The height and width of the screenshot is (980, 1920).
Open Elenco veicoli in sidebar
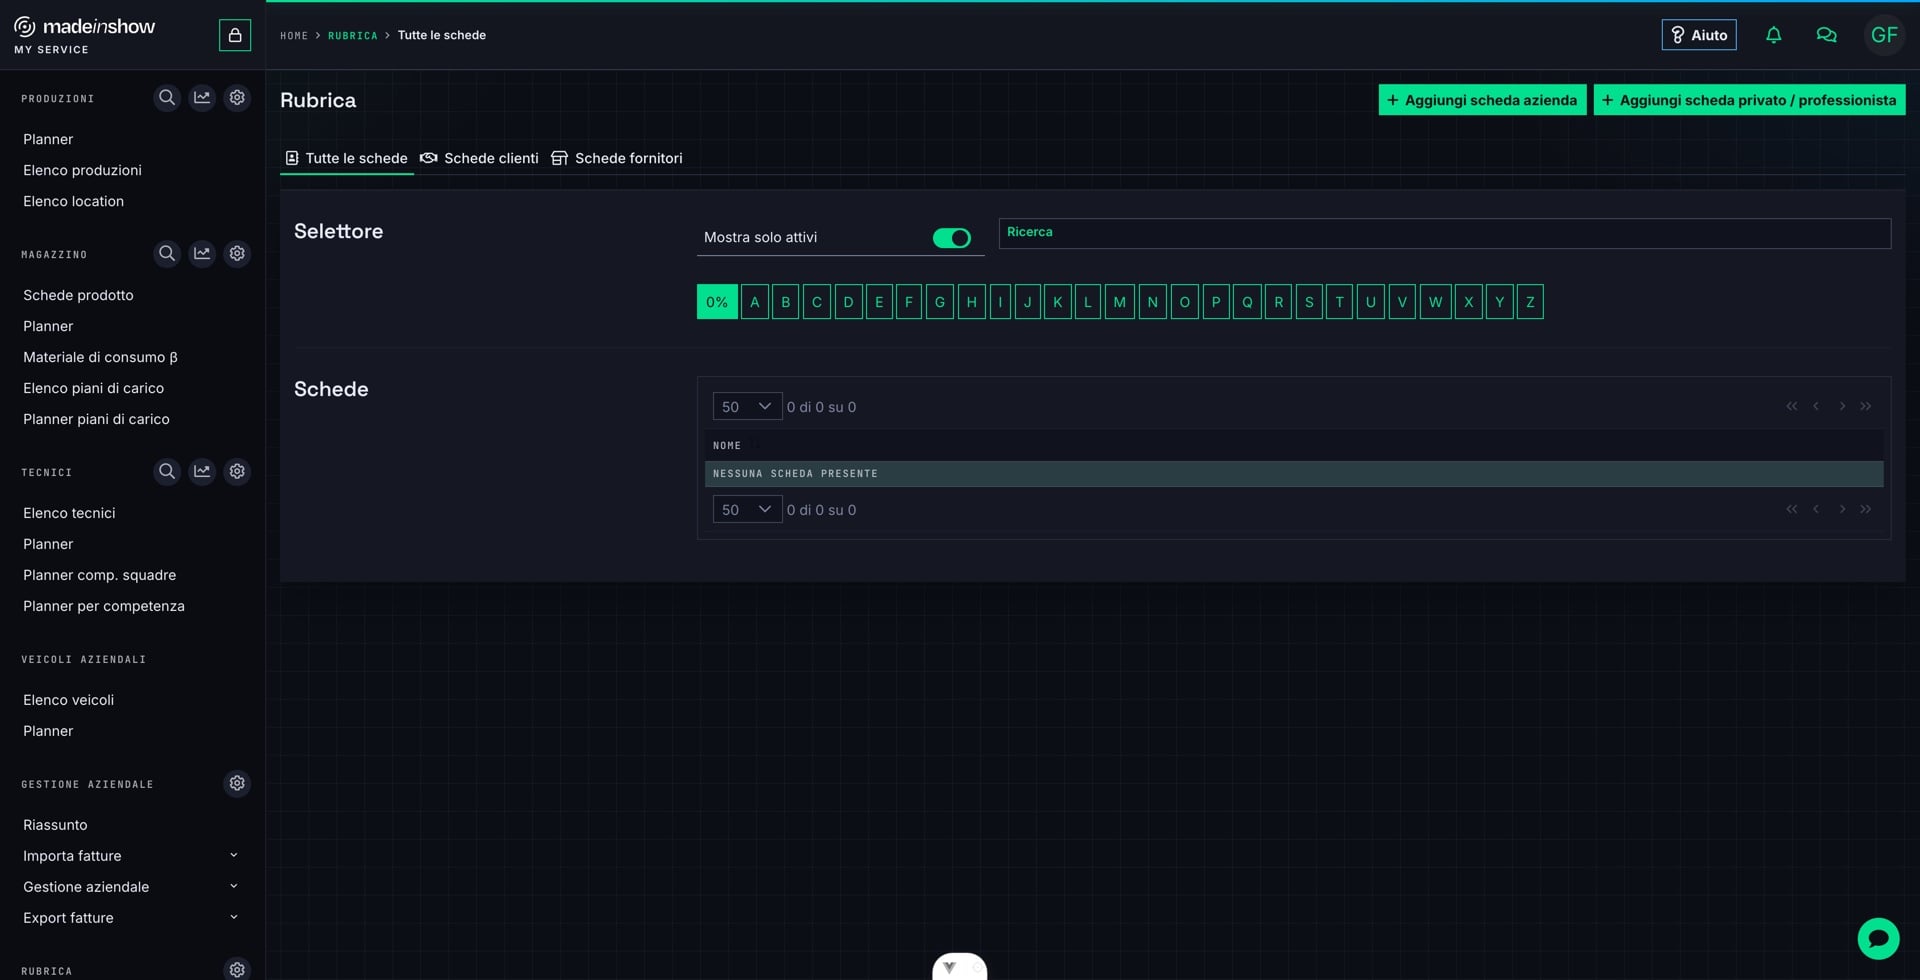click(68, 700)
